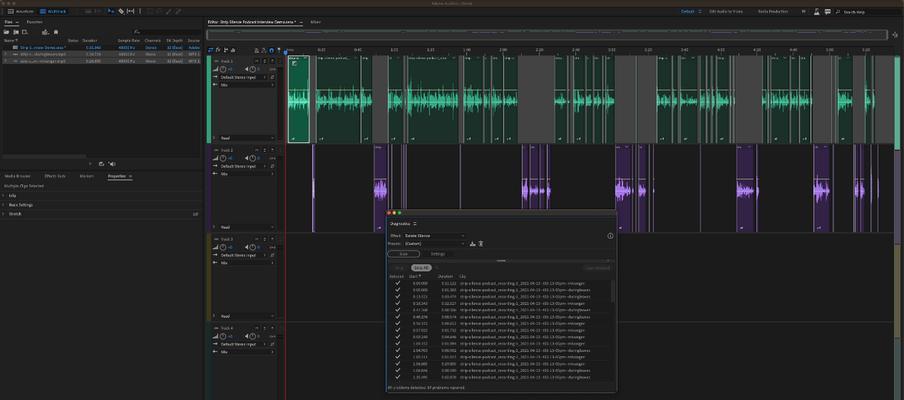Open Track 1 Default Stereo Input dropdown
Image resolution: width=904 pixels, height=400 pixels.
point(247,77)
